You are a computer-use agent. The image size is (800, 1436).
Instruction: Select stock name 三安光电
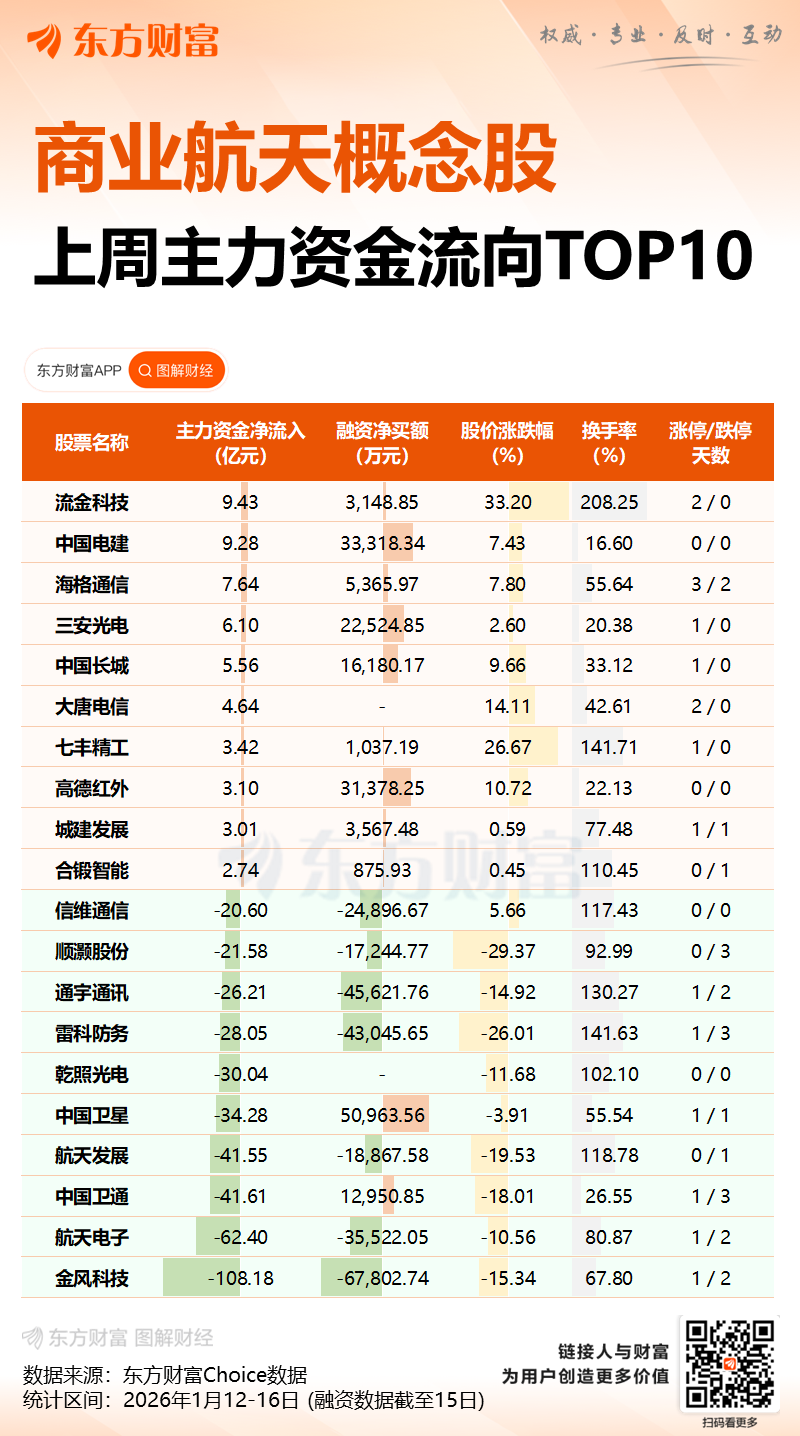91,625
